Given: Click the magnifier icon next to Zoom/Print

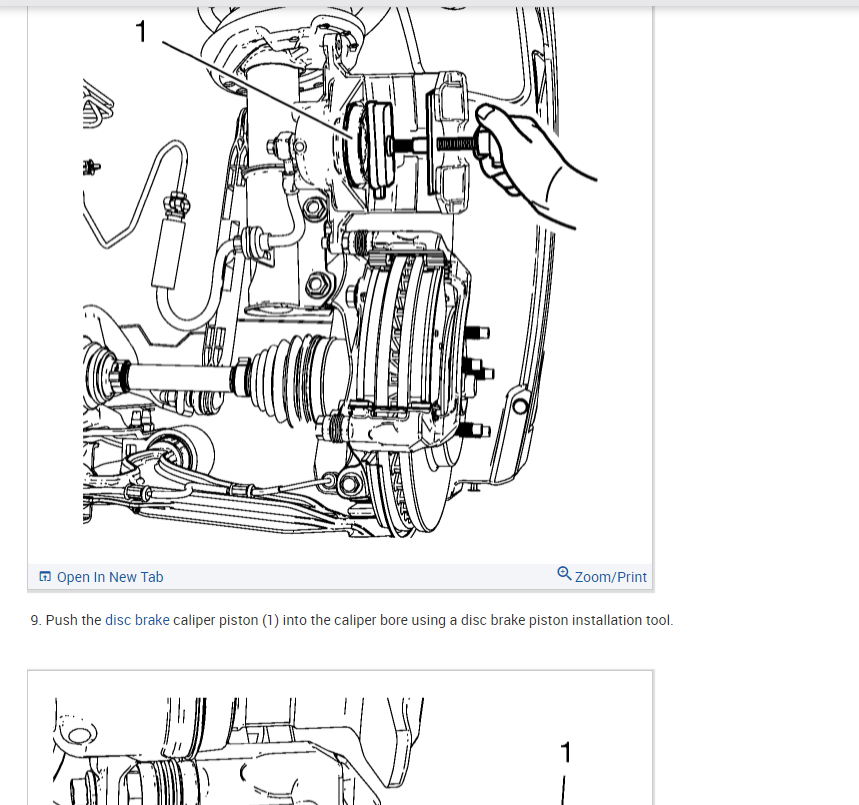Looking at the screenshot, I should pos(564,574).
